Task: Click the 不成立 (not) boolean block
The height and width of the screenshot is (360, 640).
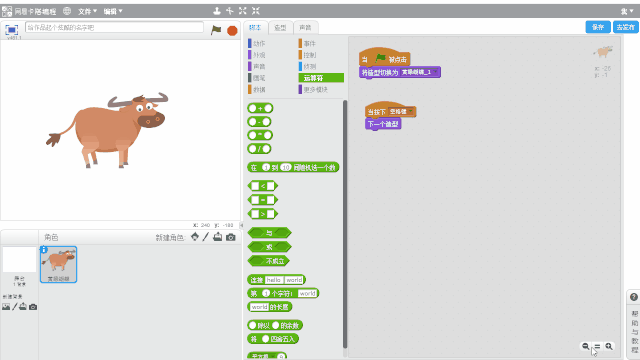Action: (269, 260)
